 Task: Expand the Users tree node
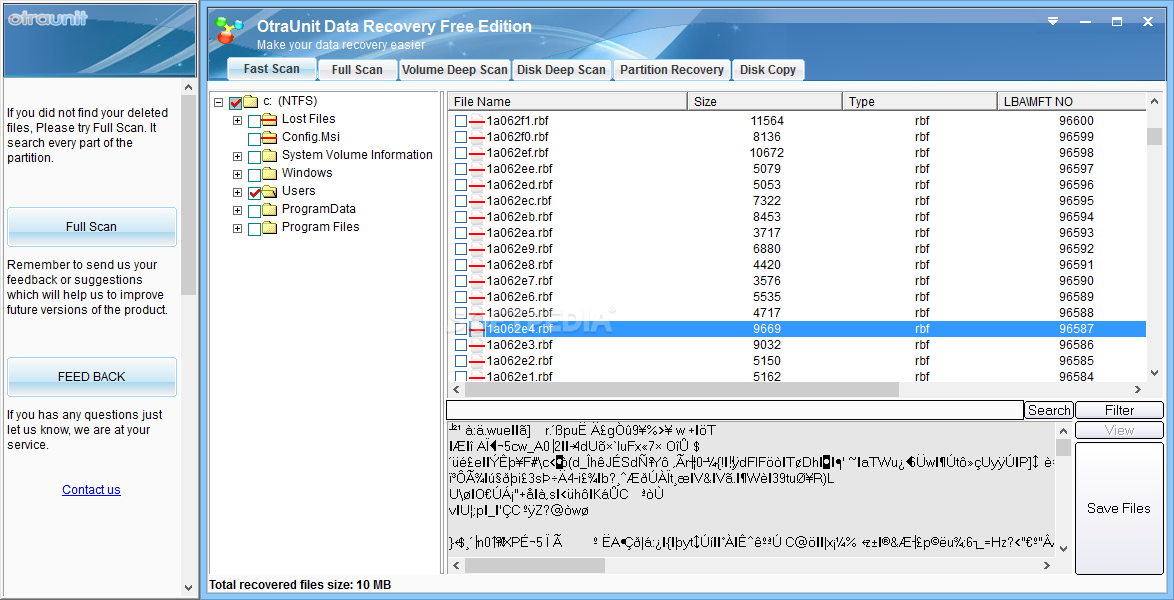coord(237,192)
